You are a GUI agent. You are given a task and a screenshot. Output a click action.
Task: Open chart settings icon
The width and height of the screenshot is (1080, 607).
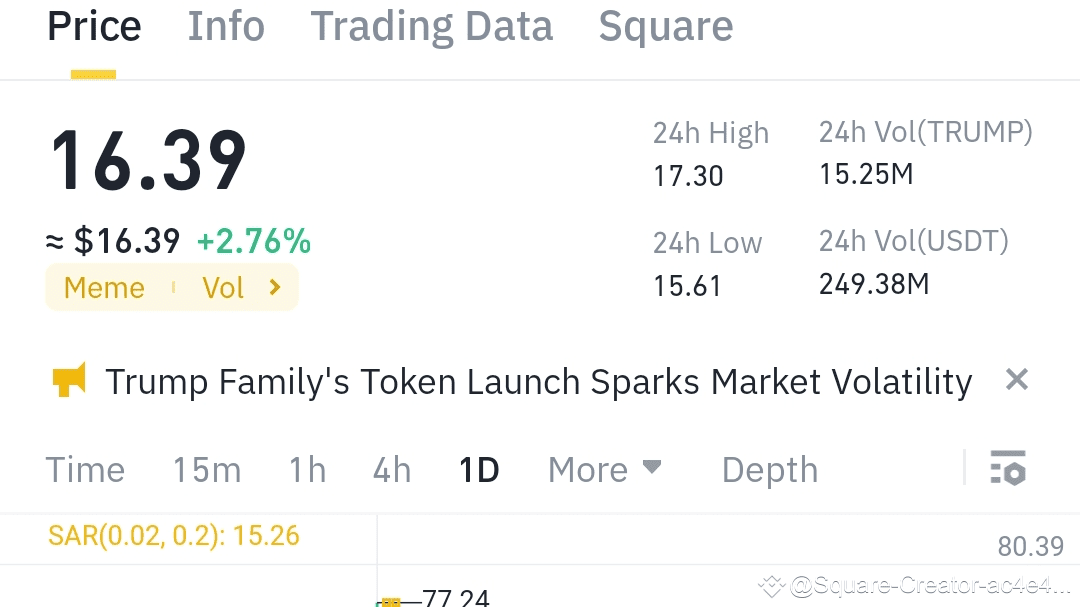pos(1008,468)
